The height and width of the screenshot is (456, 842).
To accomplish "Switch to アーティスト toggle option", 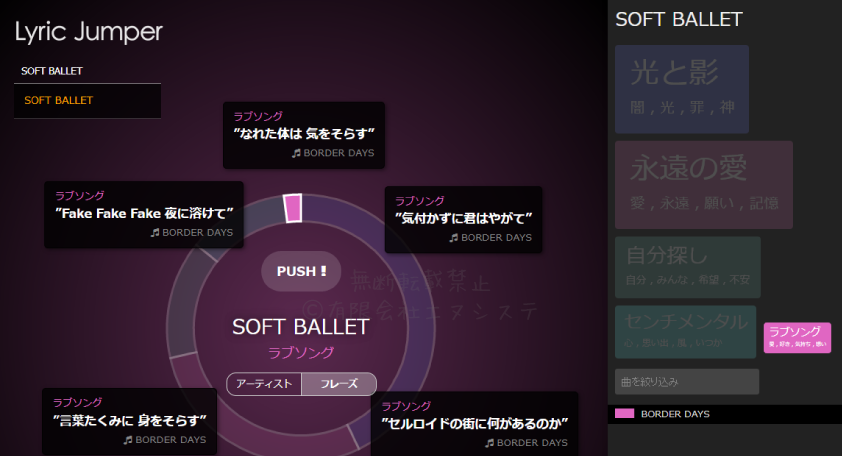I will pos(264,384).
